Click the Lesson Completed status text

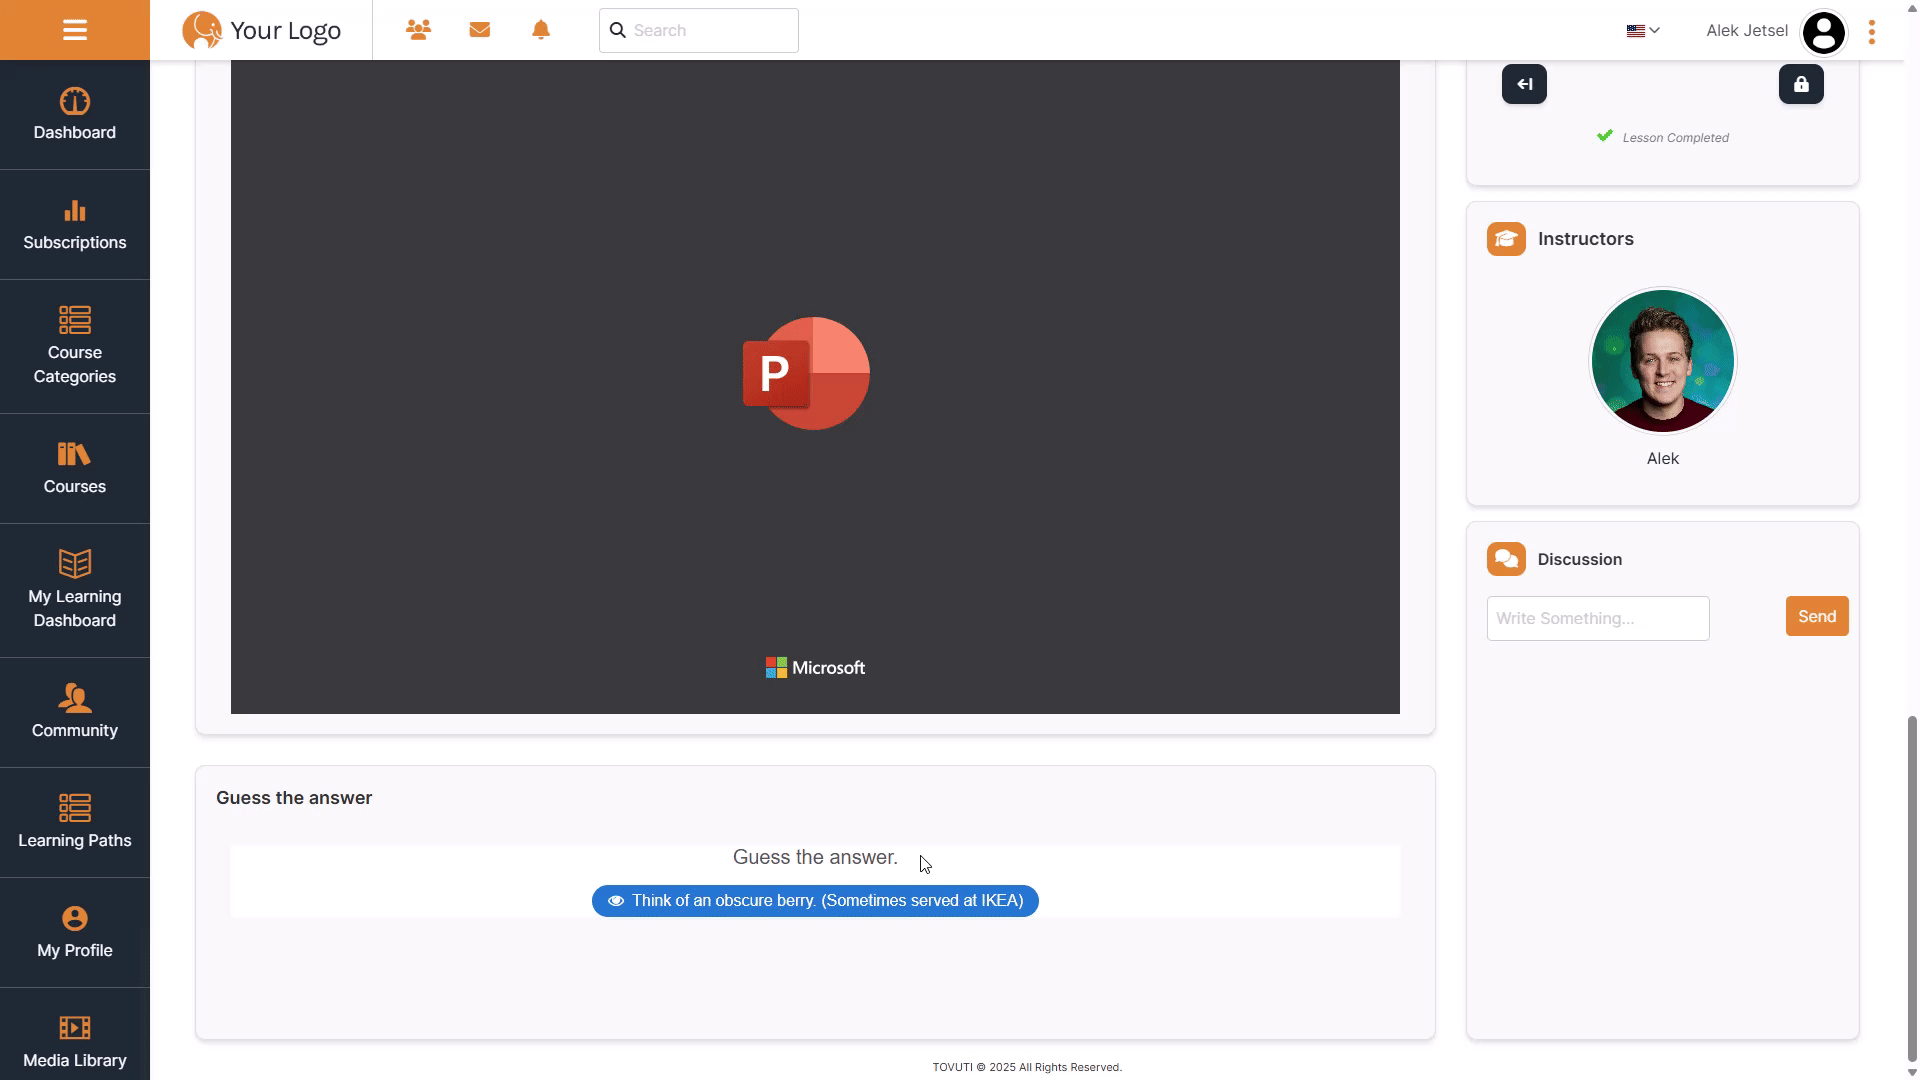[x=1675, y=138]
